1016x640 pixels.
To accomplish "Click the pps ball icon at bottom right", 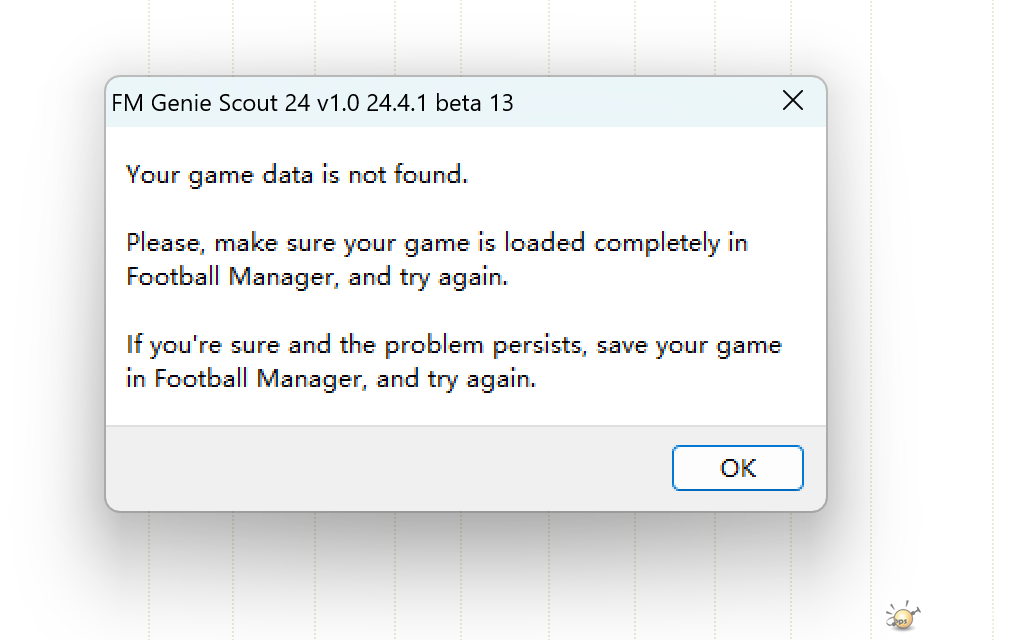I will coord(902,617).
